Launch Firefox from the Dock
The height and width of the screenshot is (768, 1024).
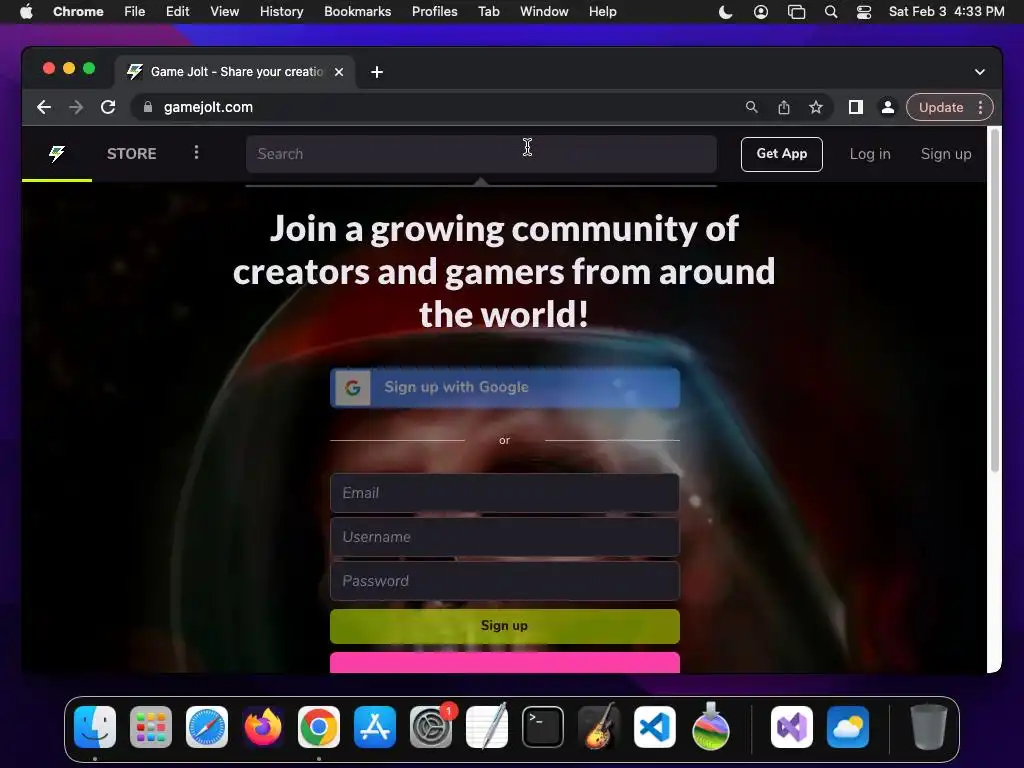click(x=263, y=727)
